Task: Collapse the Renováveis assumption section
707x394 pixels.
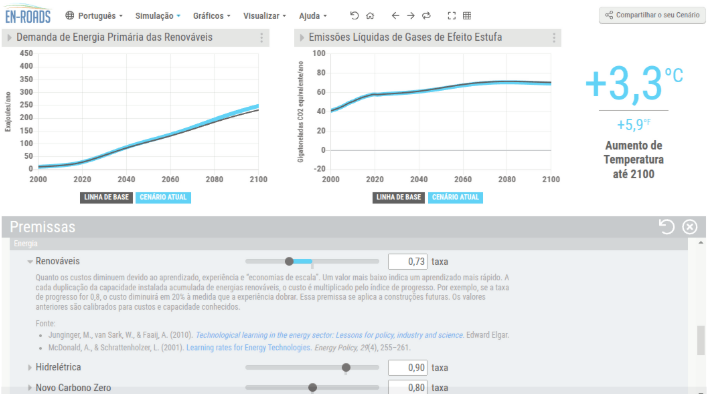Action: tap(30, 261)
